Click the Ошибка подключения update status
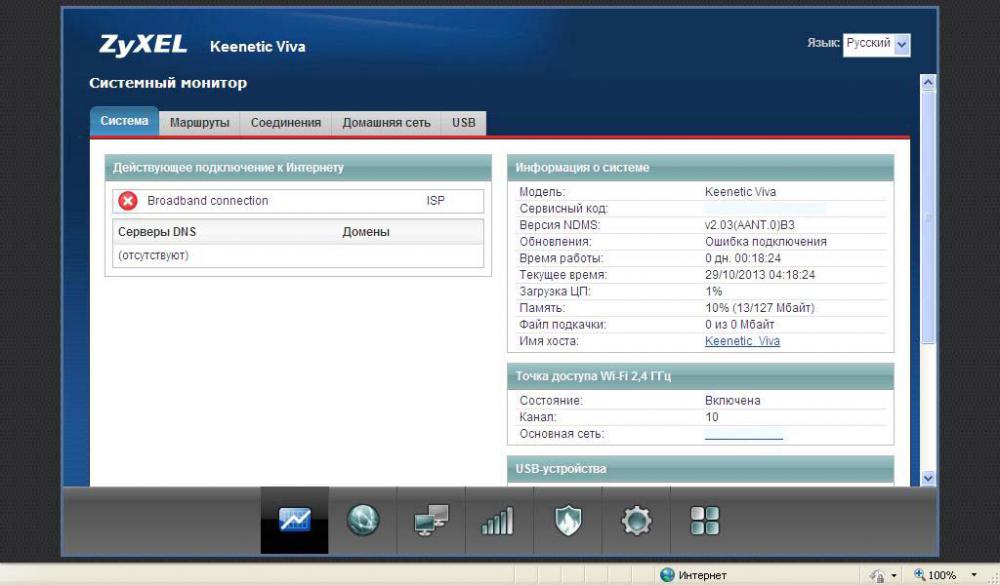The image size is (1000, 585). click(x=765, y=242)
